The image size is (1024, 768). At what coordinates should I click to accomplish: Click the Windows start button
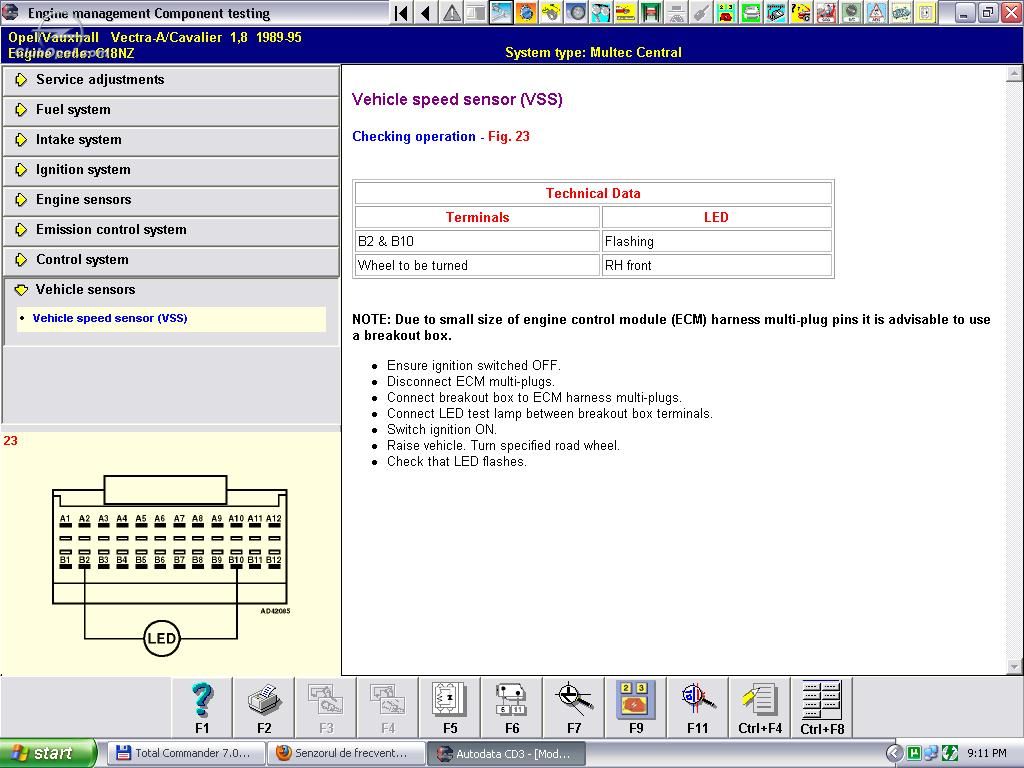coord(48,753)
